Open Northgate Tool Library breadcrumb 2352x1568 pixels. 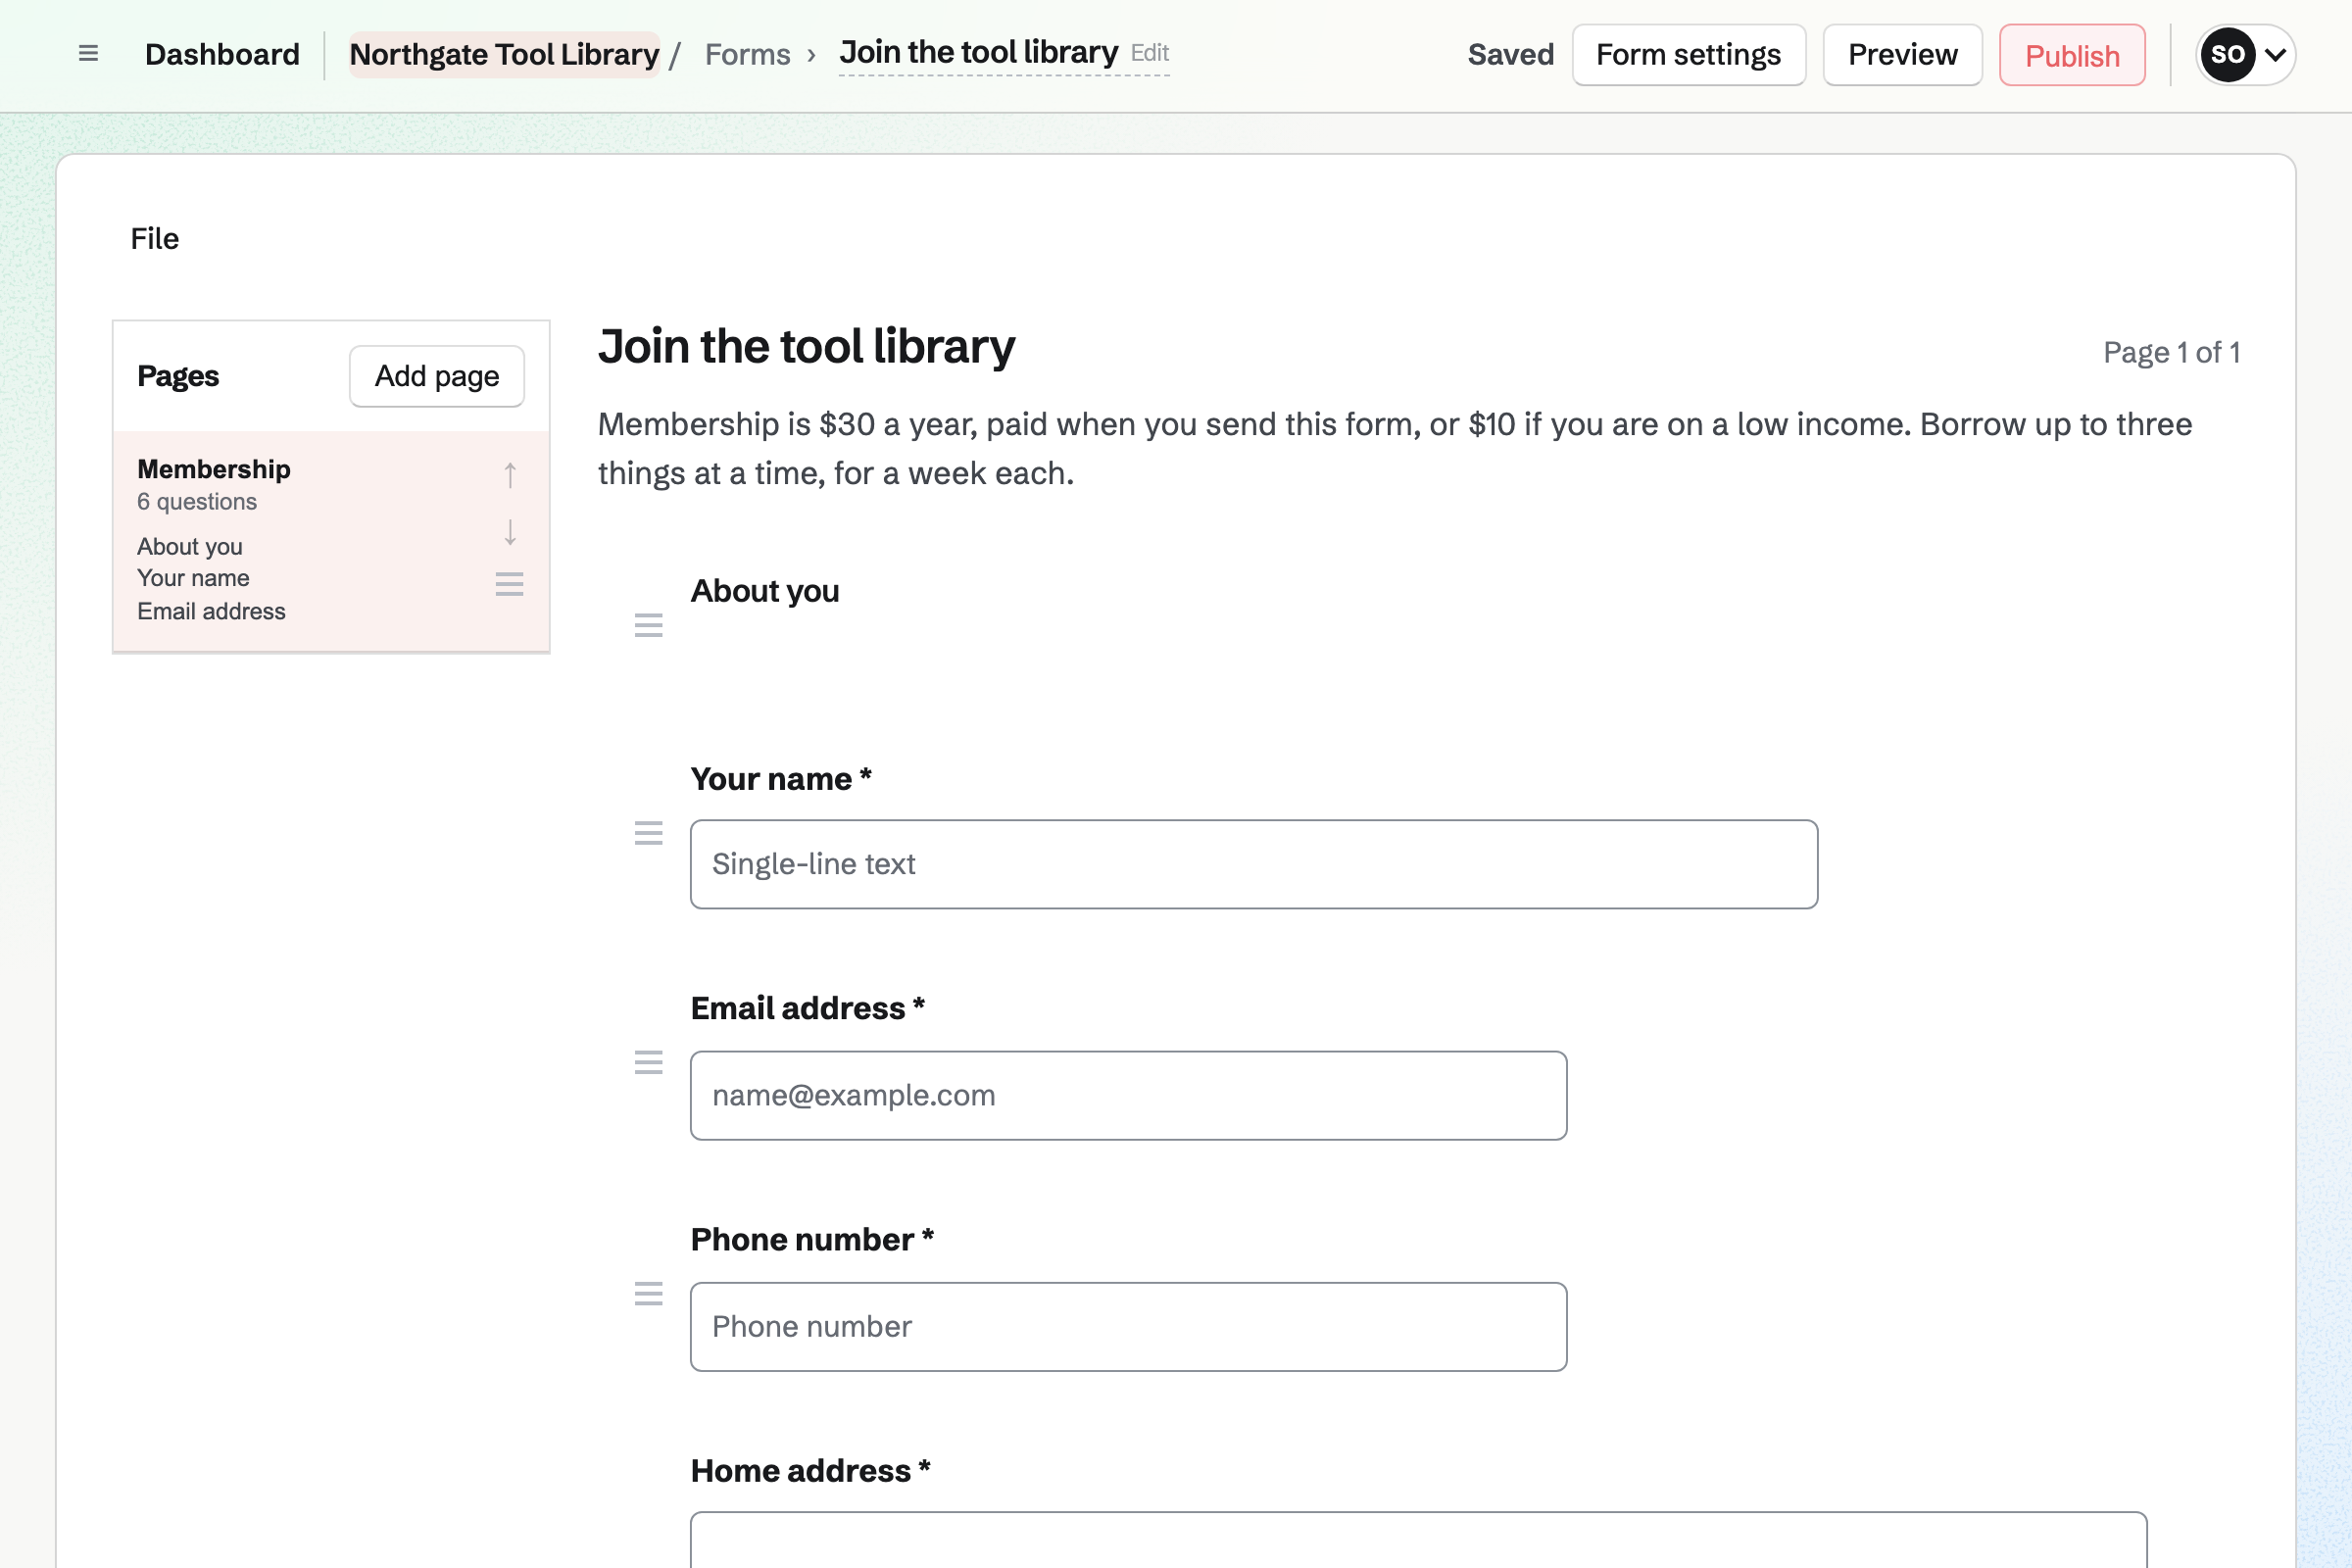504,54
